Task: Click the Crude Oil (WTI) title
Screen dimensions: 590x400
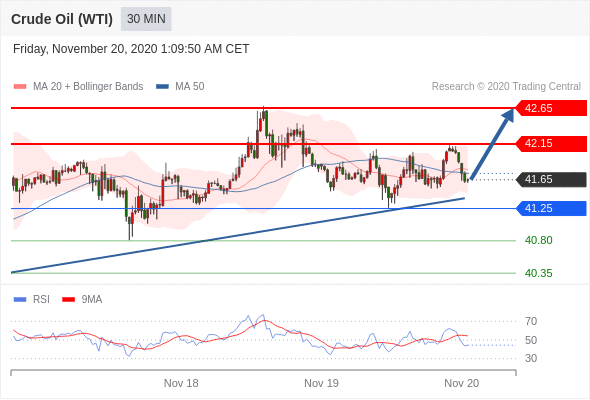Action: pyautogui.click(x=62, y=19)
